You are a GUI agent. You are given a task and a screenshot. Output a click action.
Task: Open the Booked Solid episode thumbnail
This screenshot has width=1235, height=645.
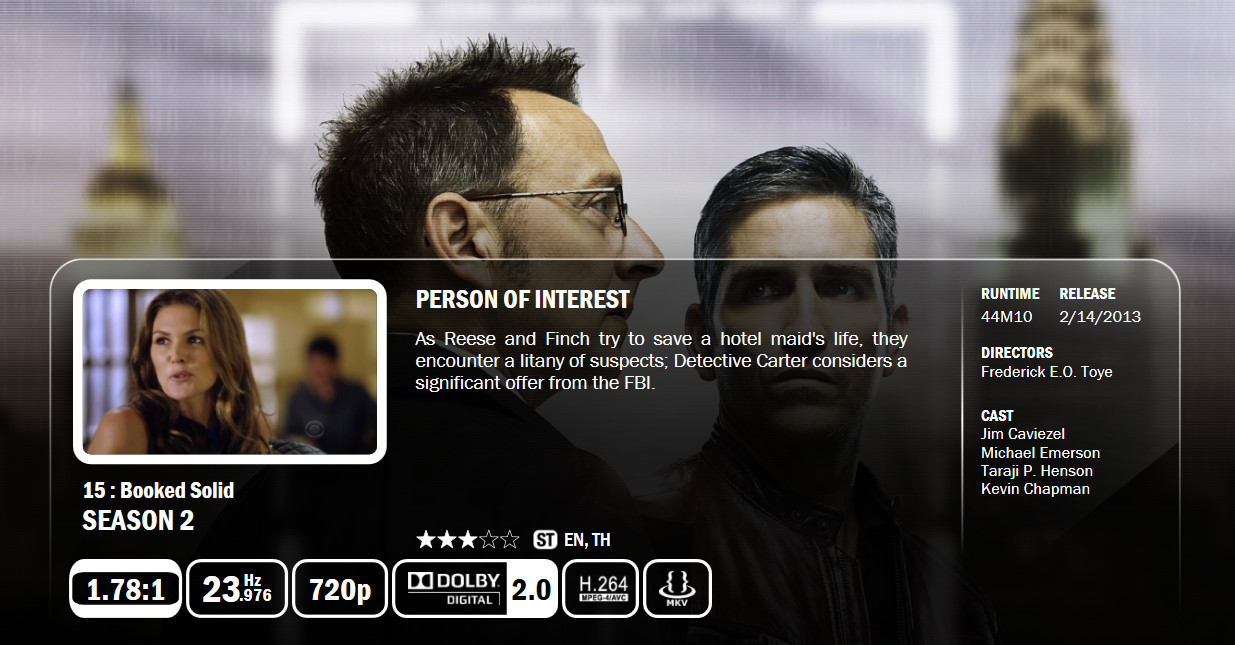click(230, 371)
